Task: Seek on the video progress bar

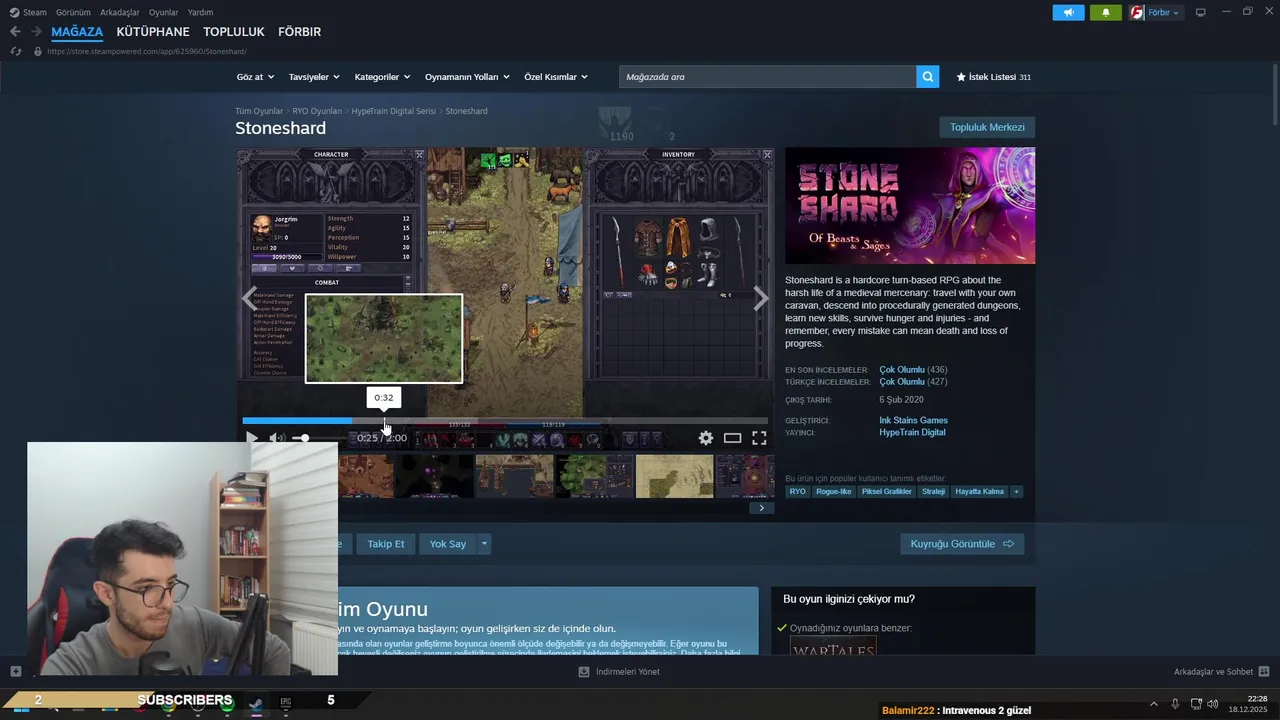Action: pos(505,421)
